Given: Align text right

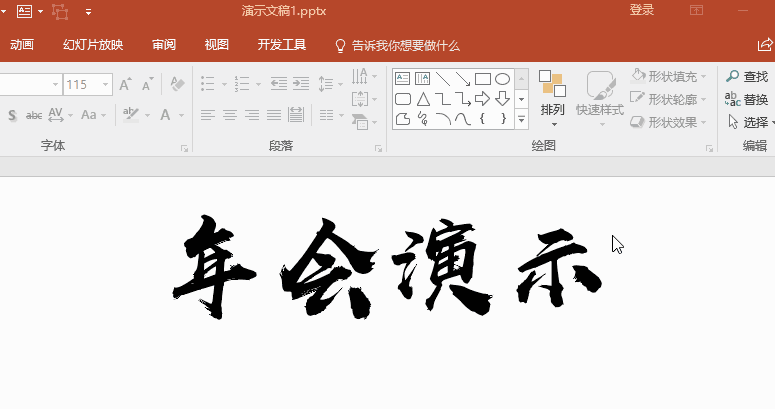Looking at the screenshot, I should point(252,116).
